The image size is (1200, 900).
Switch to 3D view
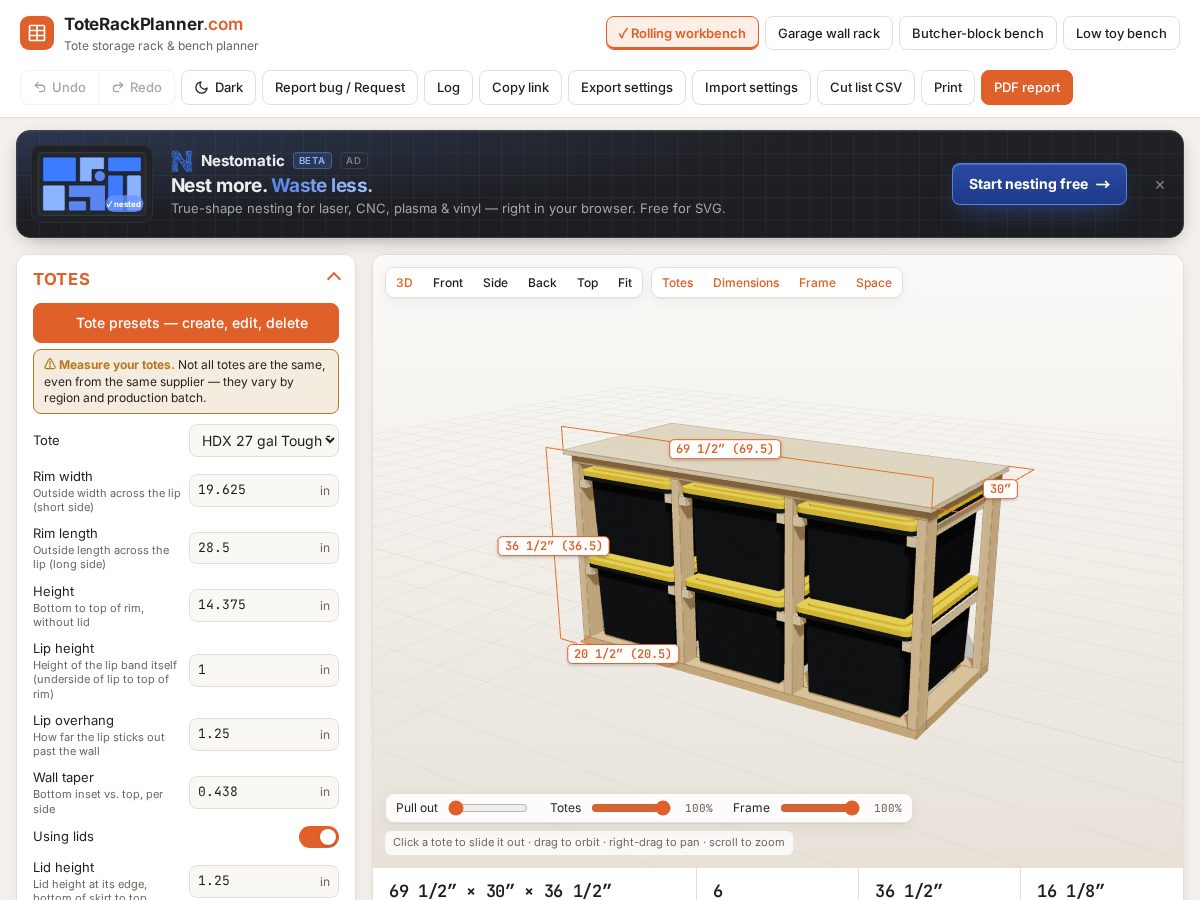404,283
